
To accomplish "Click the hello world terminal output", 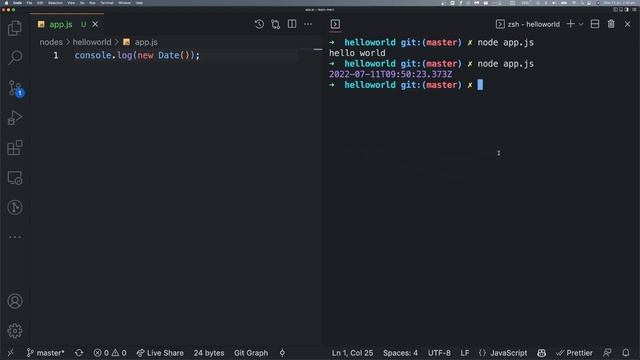I will click(357, 53).
